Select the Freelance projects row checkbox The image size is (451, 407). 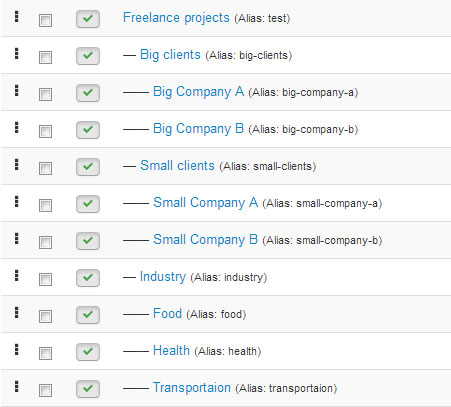click(x=45, y=20)
